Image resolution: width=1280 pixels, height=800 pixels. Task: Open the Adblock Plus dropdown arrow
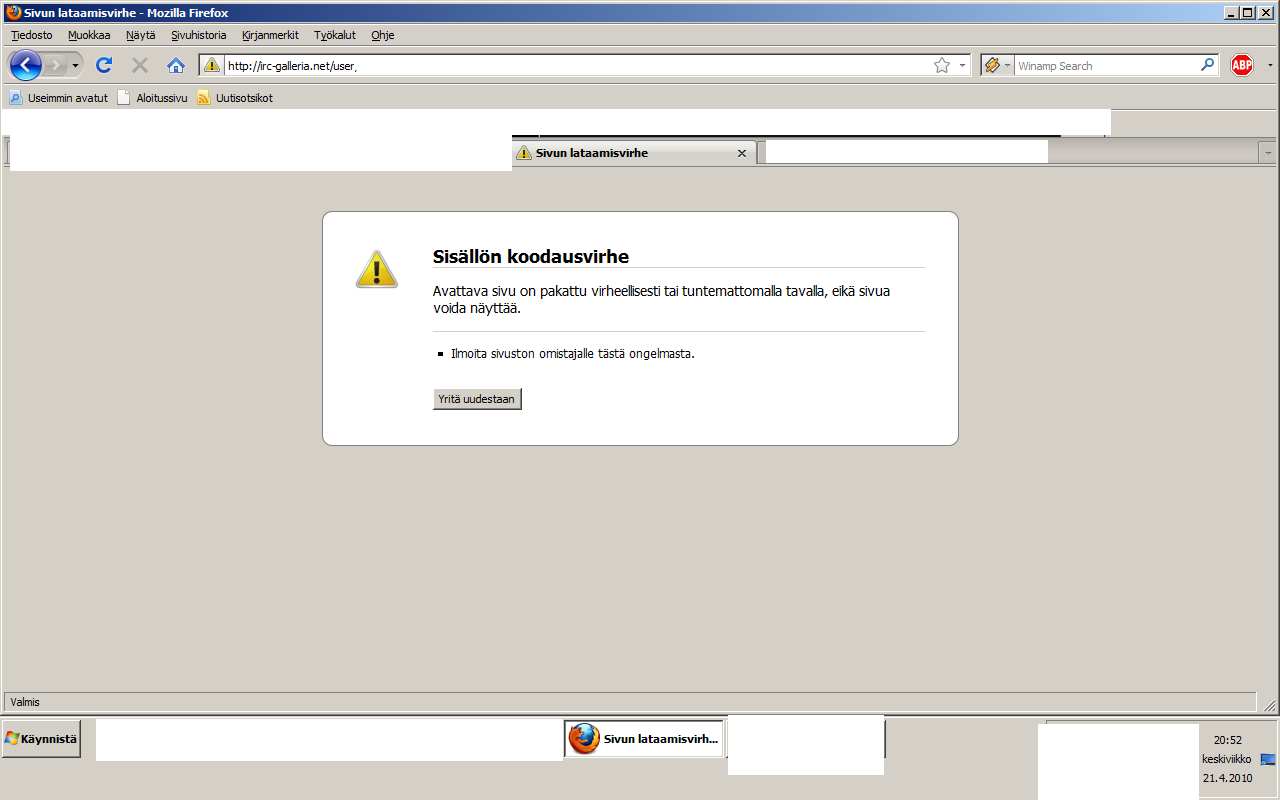pyautogui.click(x=1270, y=65)
